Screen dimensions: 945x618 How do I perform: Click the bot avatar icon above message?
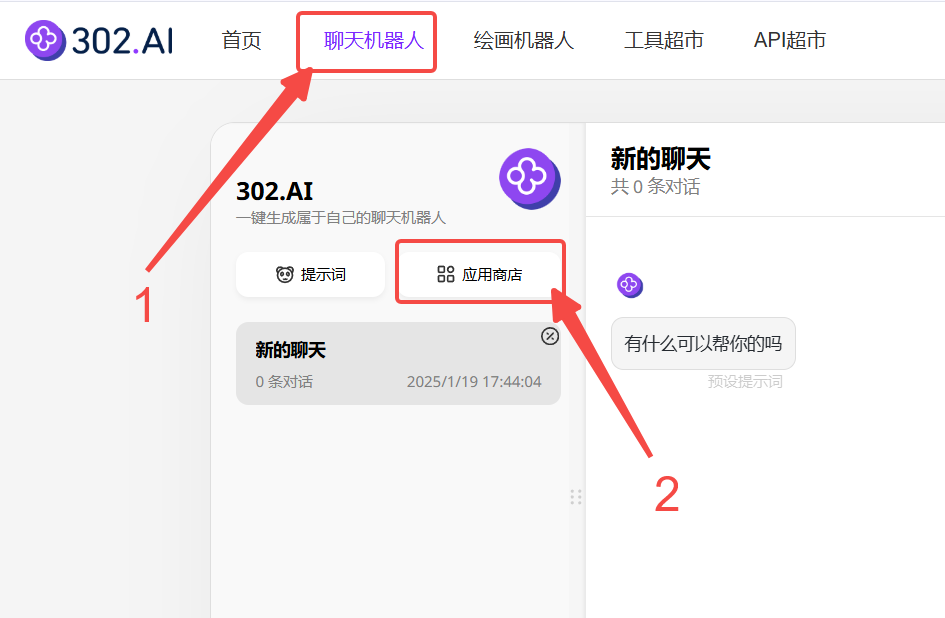(630, 285)
